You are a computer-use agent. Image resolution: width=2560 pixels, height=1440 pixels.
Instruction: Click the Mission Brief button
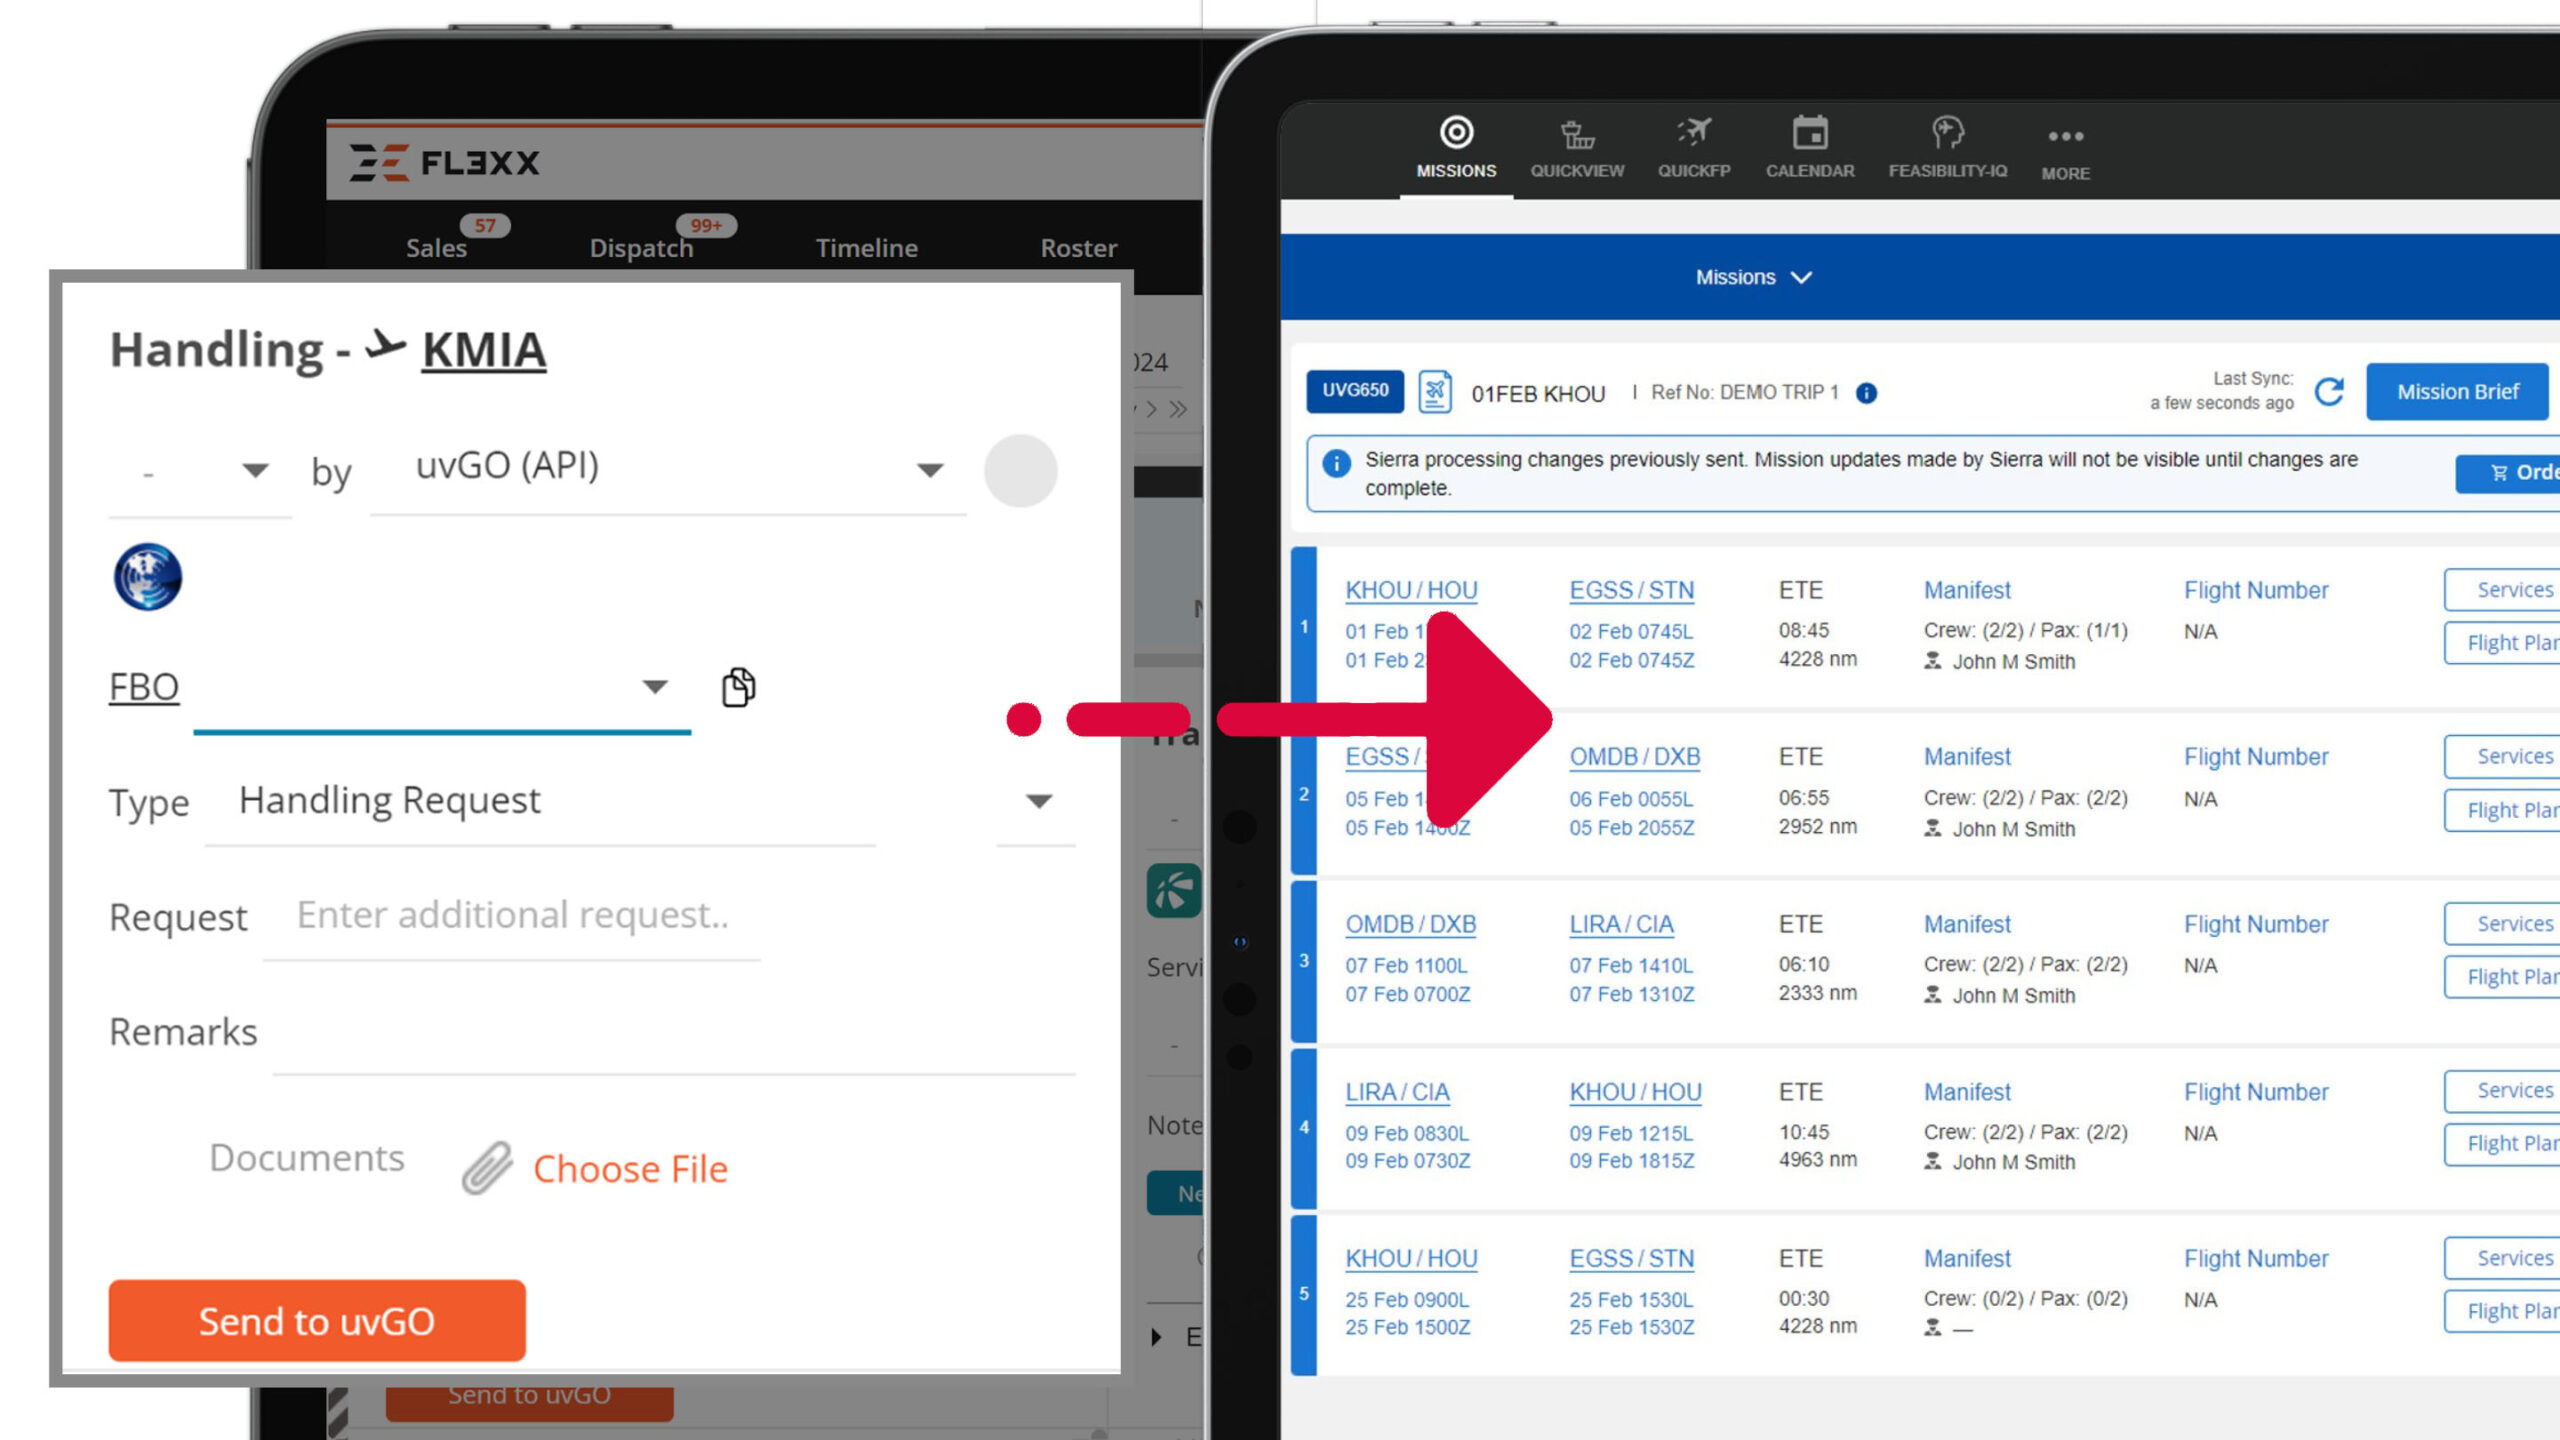[x=2457, y=392]
